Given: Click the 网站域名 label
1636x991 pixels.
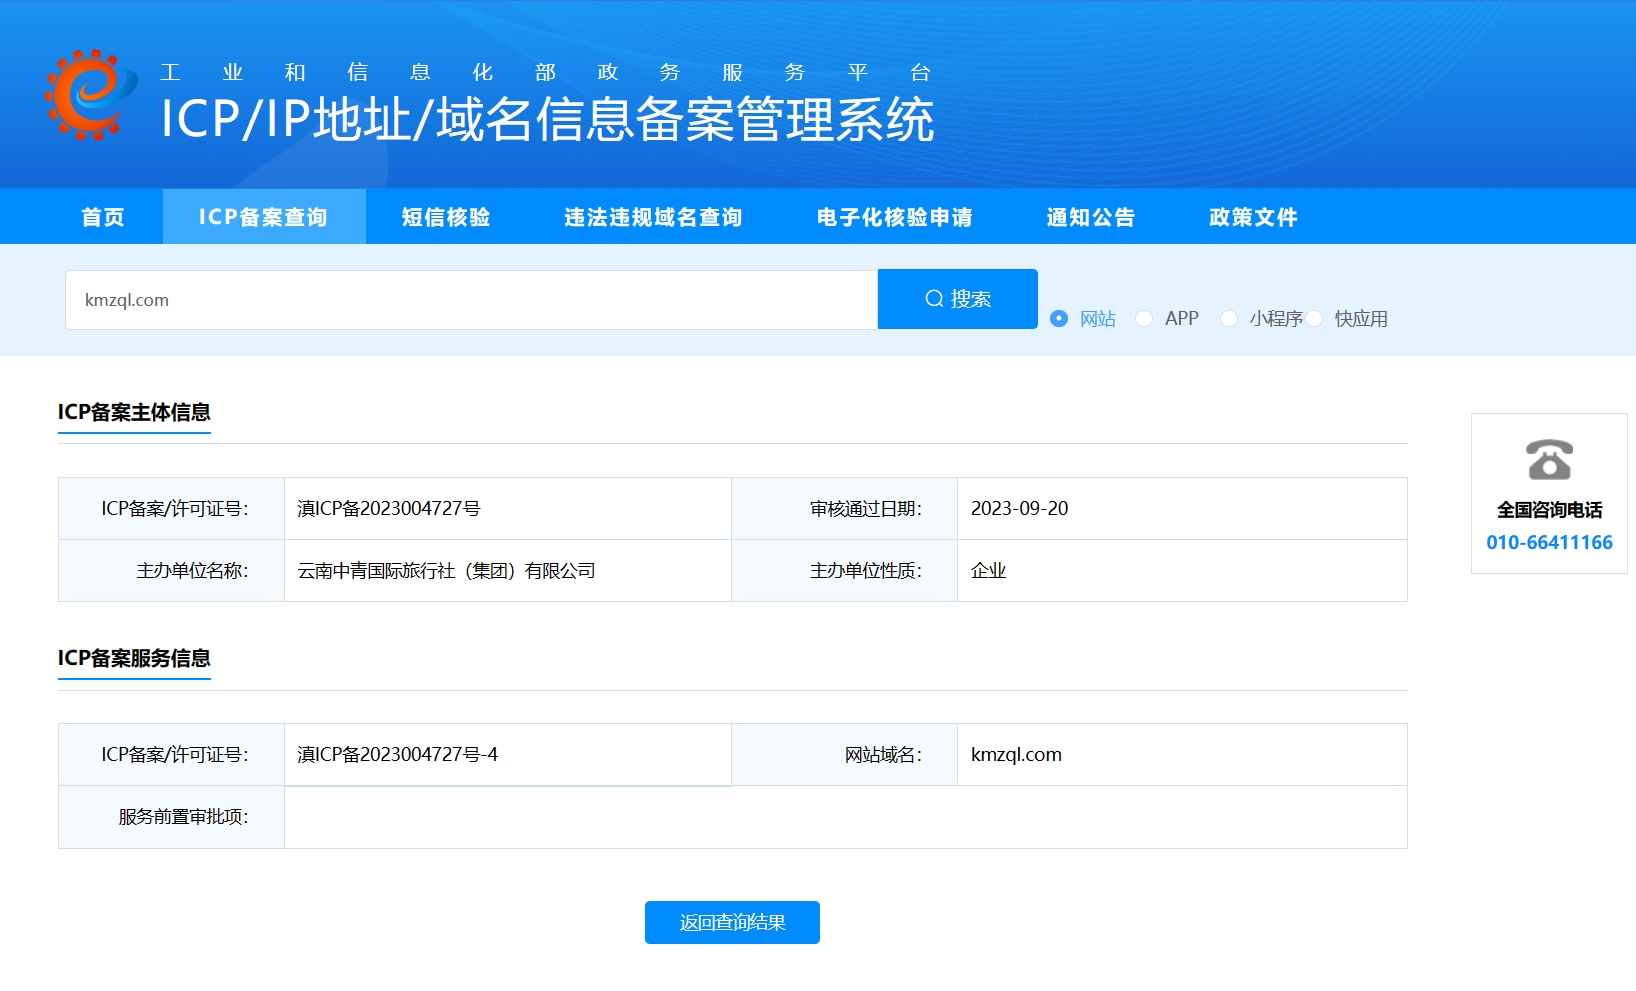Looking at the screenshot, I should [x=884, y=754].
